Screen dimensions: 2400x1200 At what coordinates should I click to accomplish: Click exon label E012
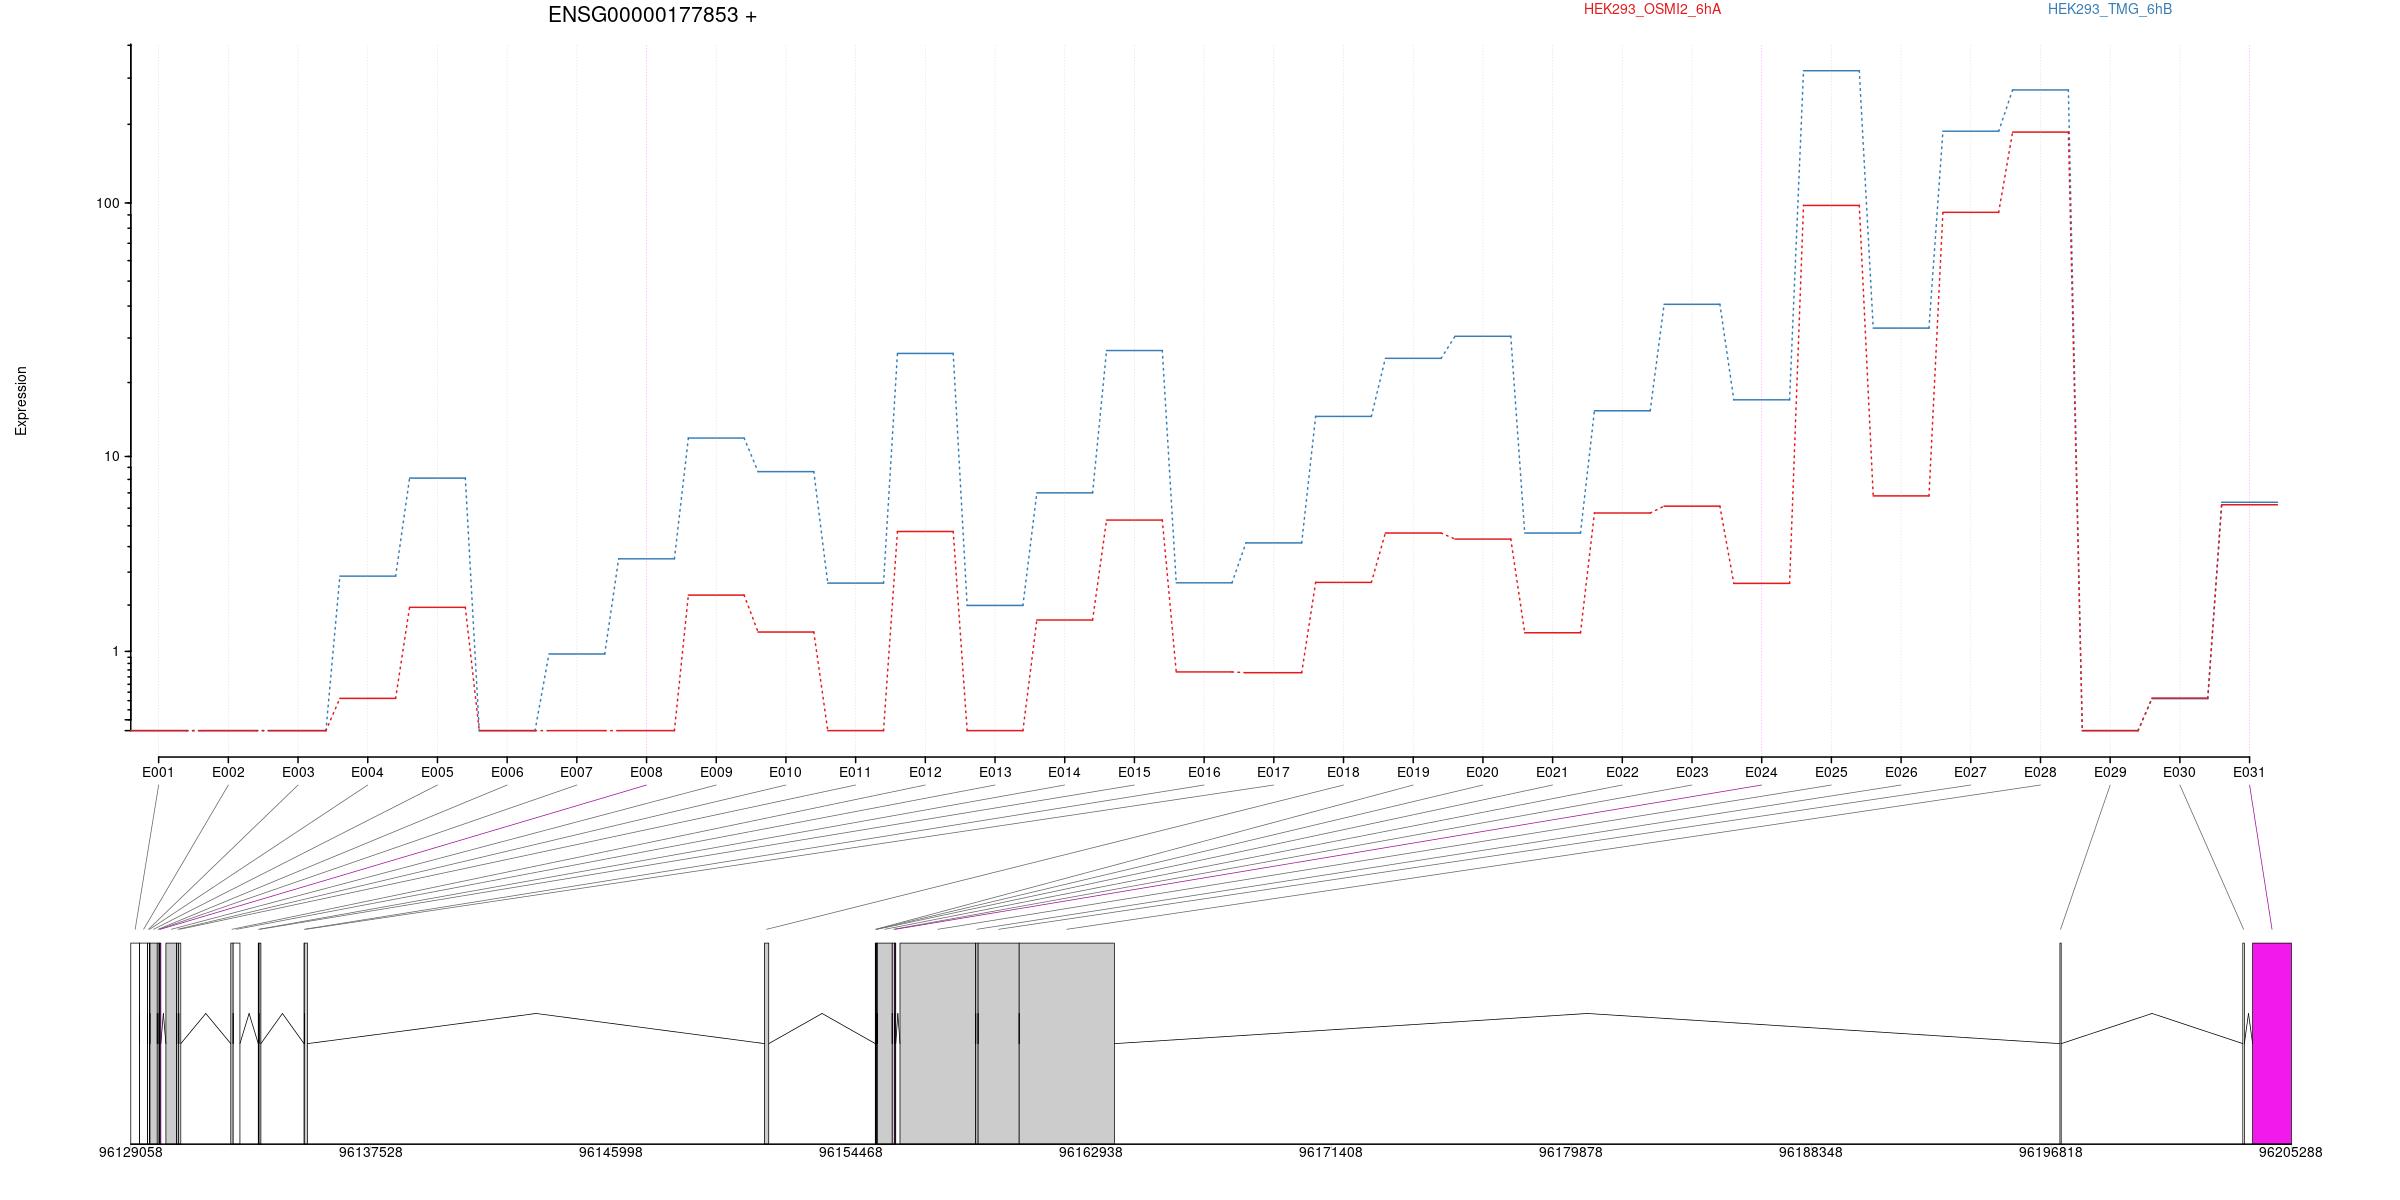pos(925,772)
